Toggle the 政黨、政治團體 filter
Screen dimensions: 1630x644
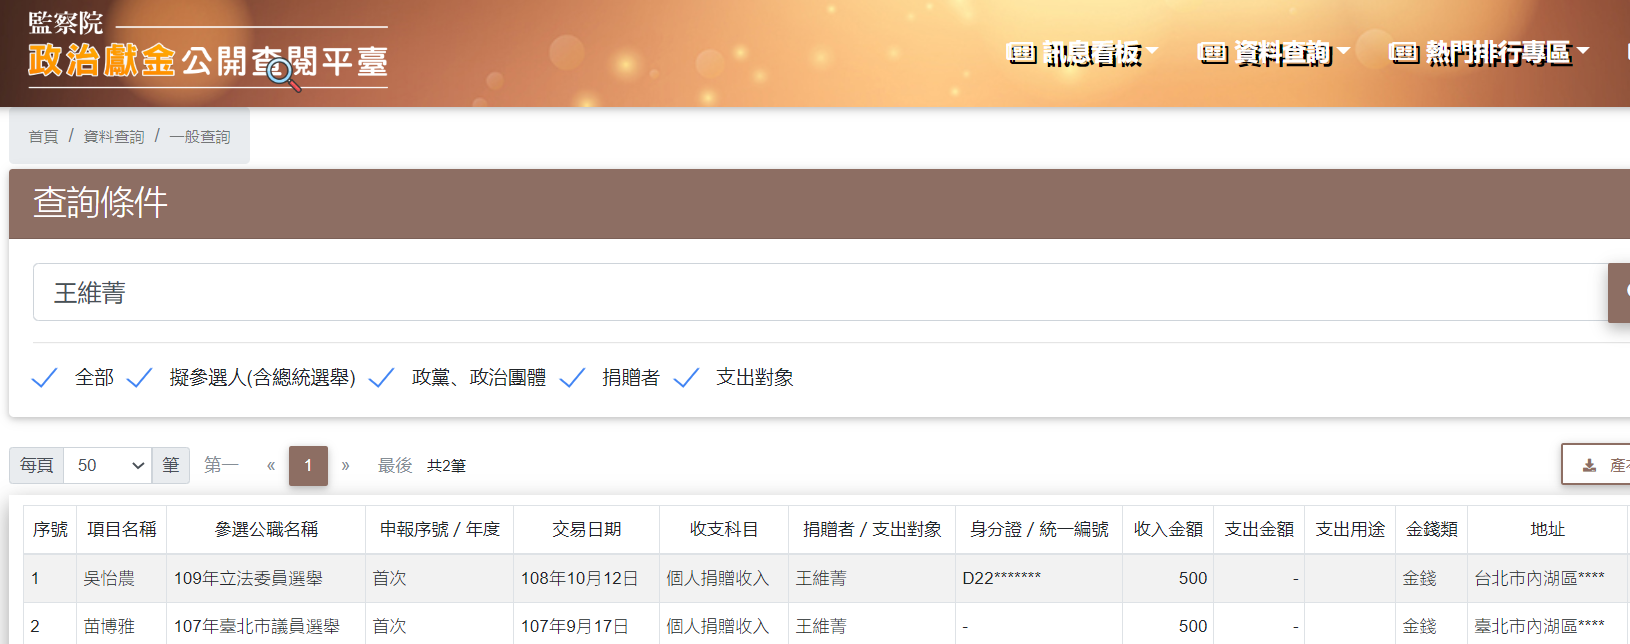point(381,378)
